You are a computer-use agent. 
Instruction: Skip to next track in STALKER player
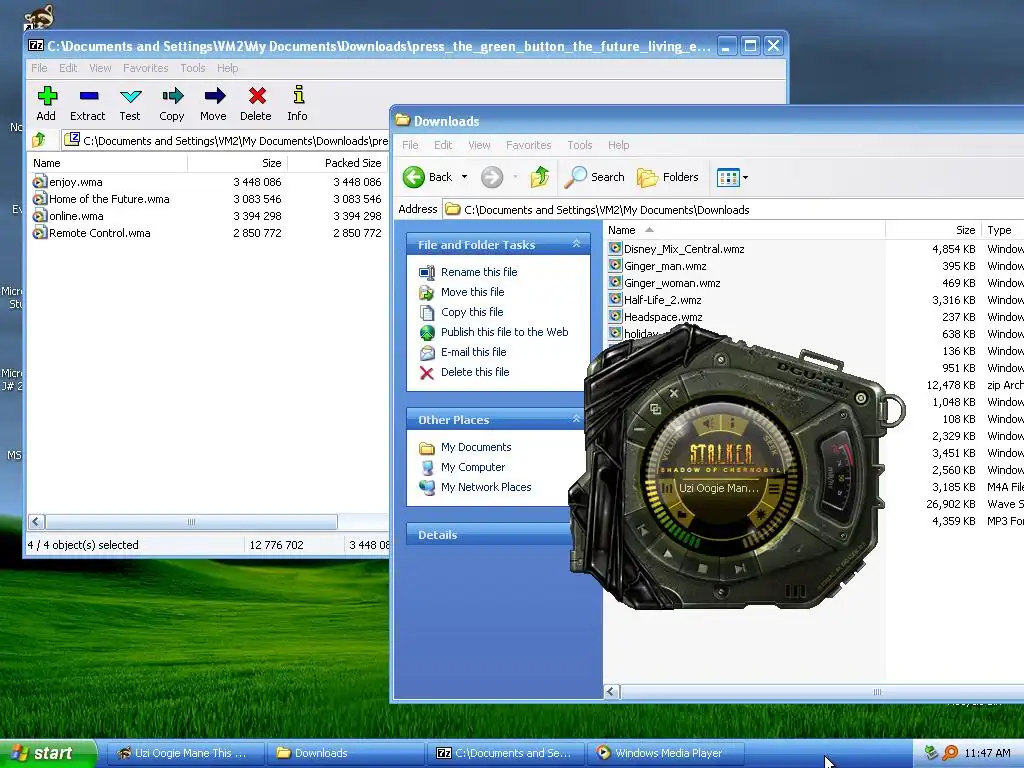coord(739,568)
